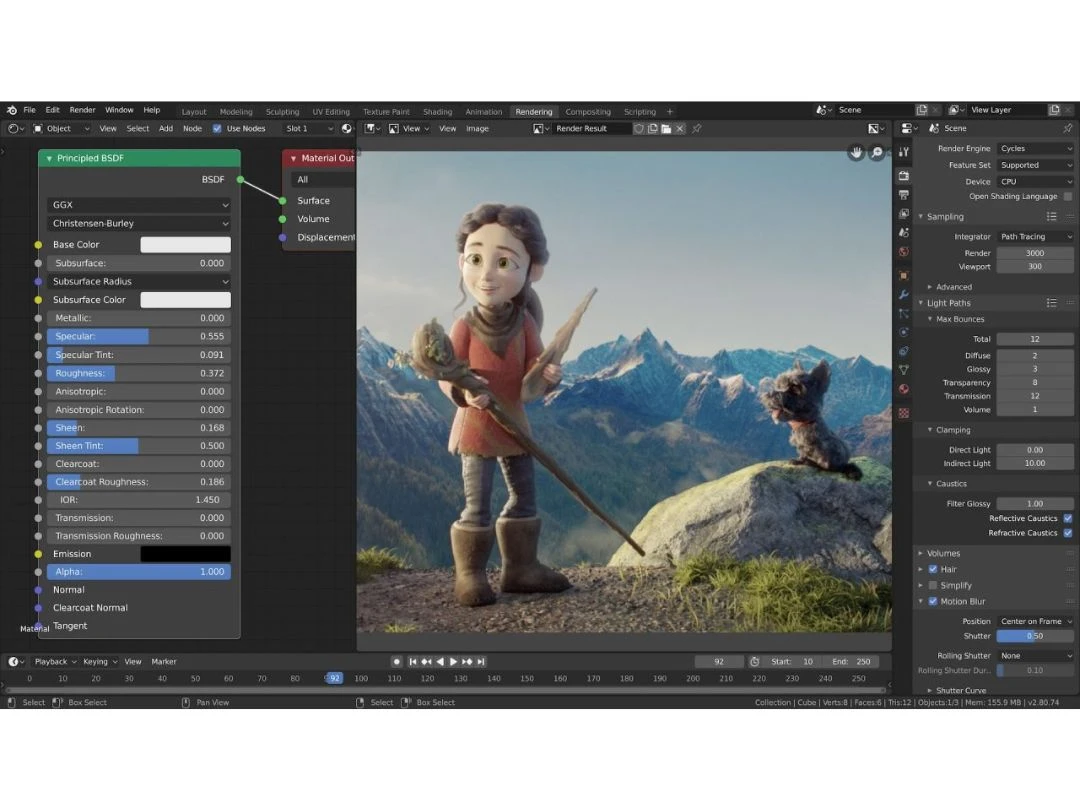The image size is (1080, 810).
Task: Click the zoom magnifier gizmo in image viewer
Action: click(x=877, y=152)
